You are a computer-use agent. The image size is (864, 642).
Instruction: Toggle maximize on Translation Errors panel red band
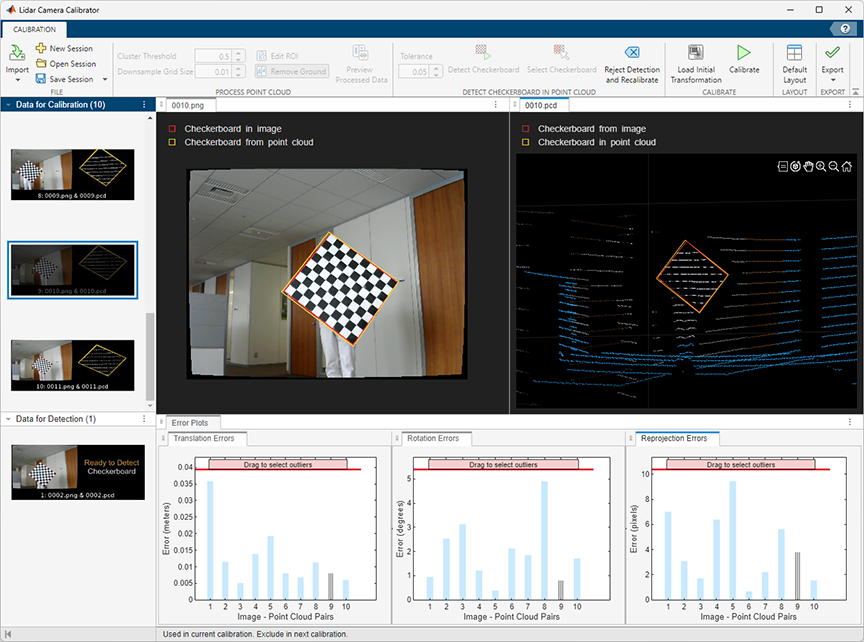(x=276, y=464)
